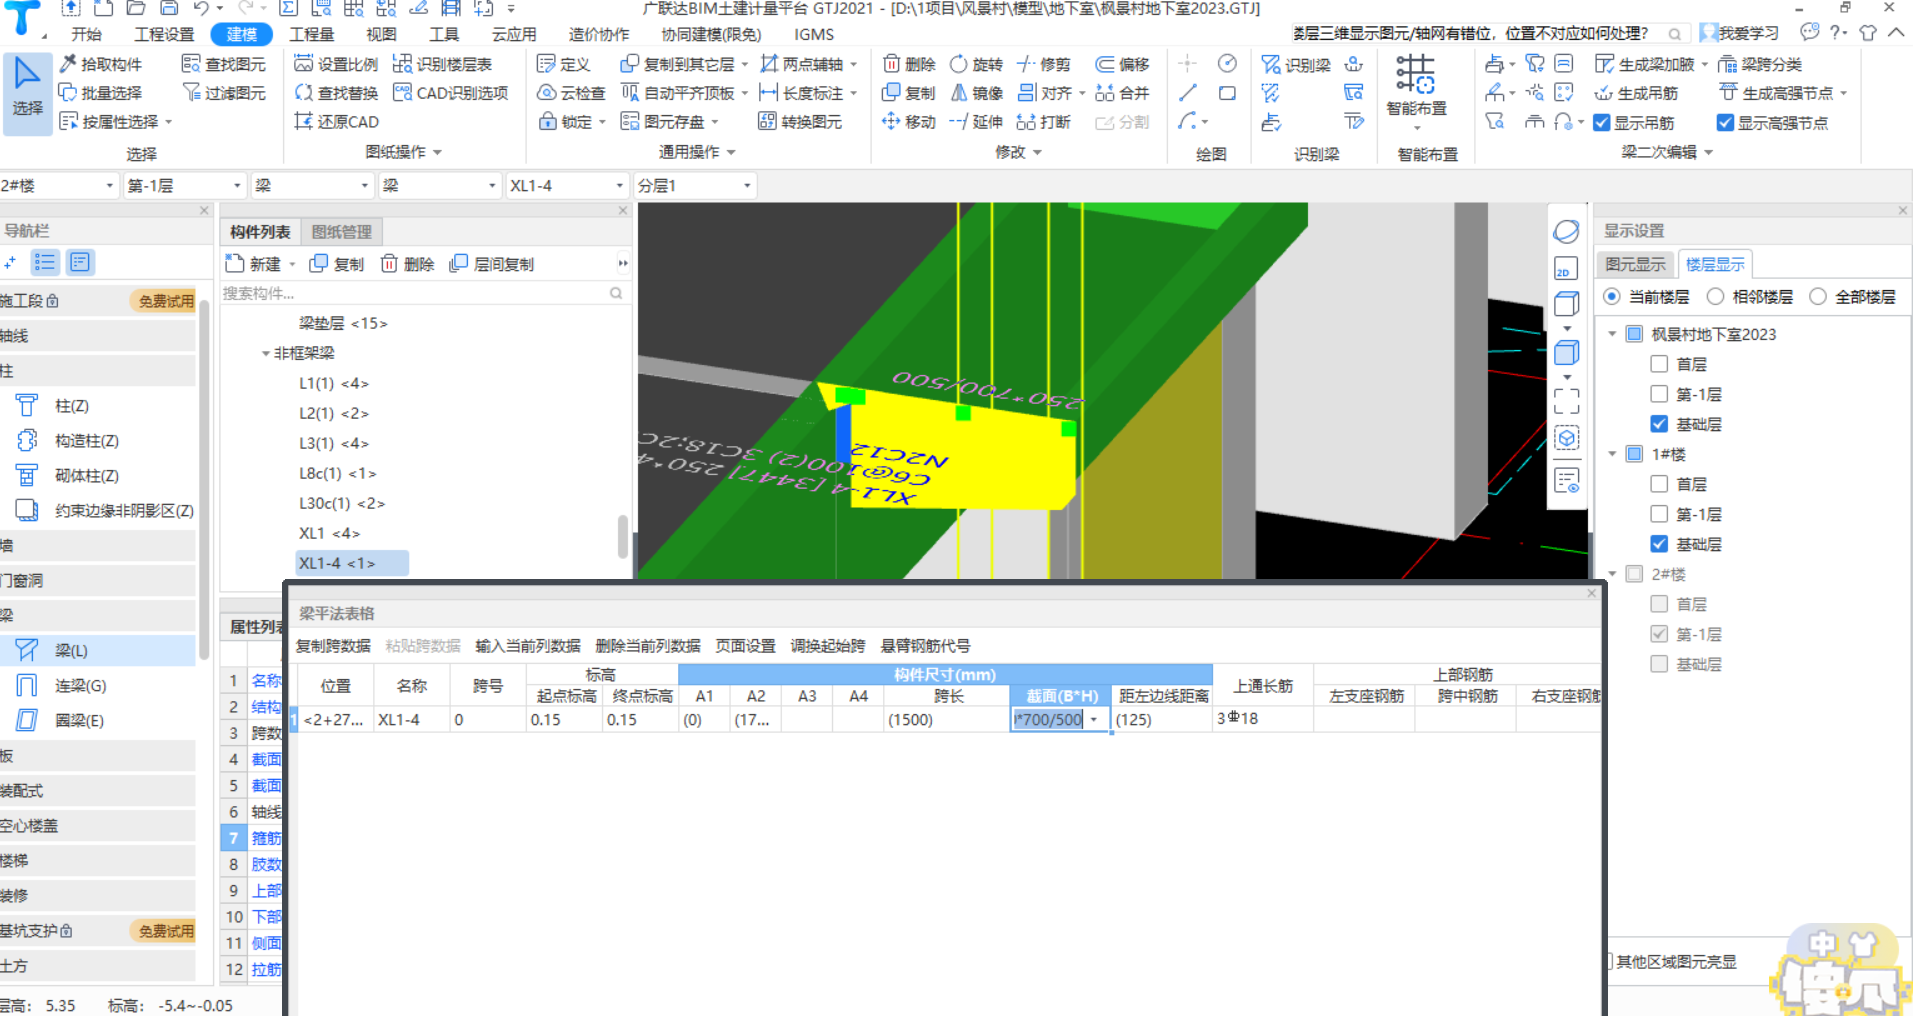
Task: Click 延伸 extend tool
Action: [976, 122]
